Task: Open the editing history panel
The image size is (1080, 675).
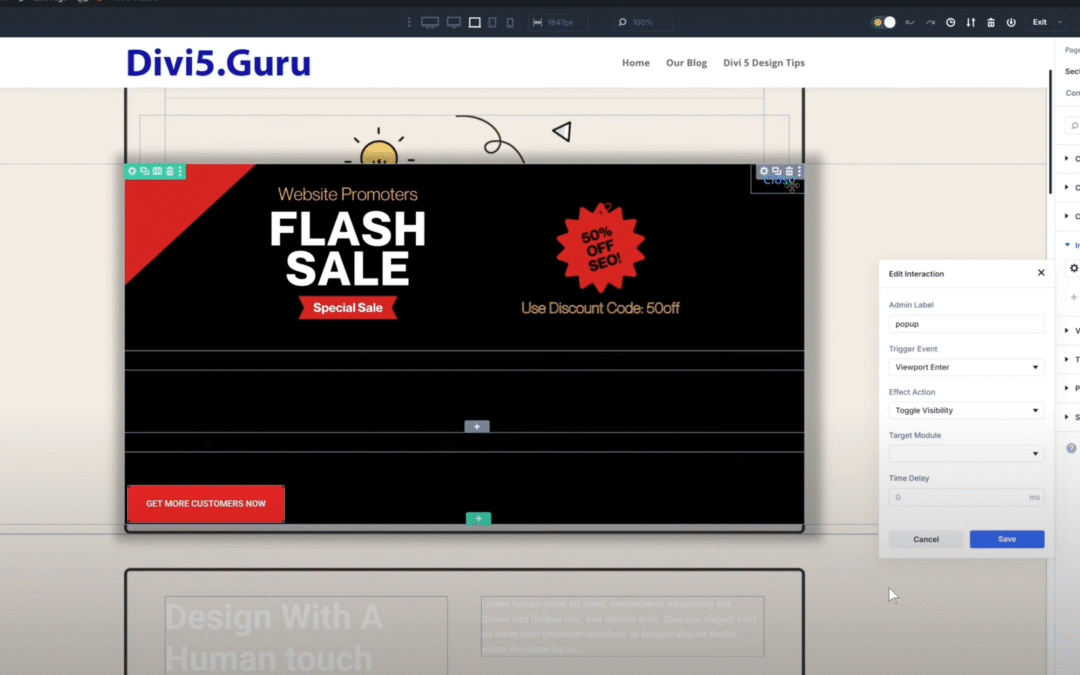Action: point(951,21)
